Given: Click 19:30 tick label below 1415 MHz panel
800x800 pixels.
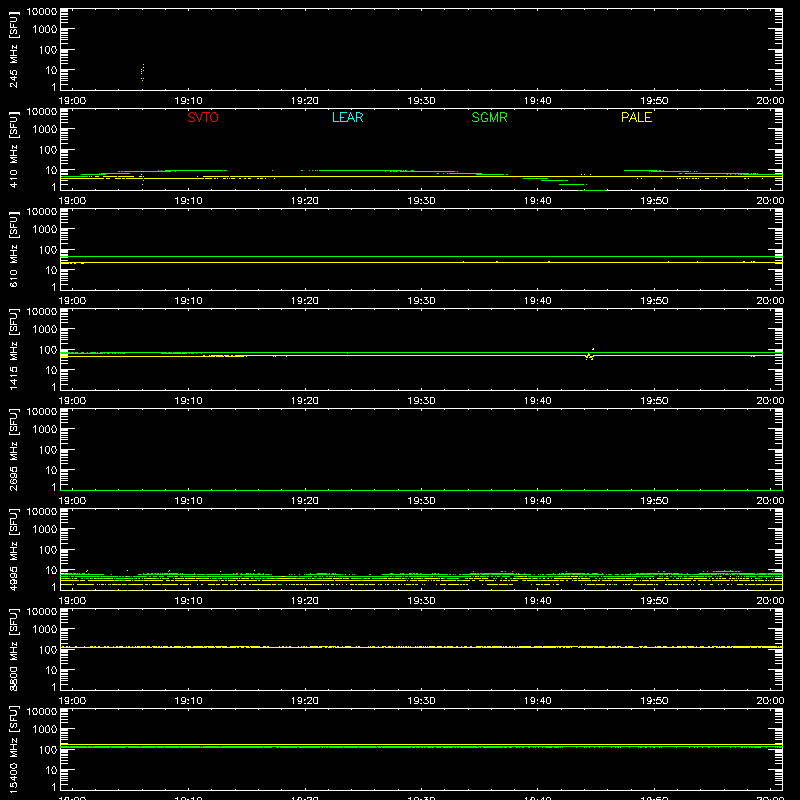Looking at the screenshot, I should [x=421, y=401].
